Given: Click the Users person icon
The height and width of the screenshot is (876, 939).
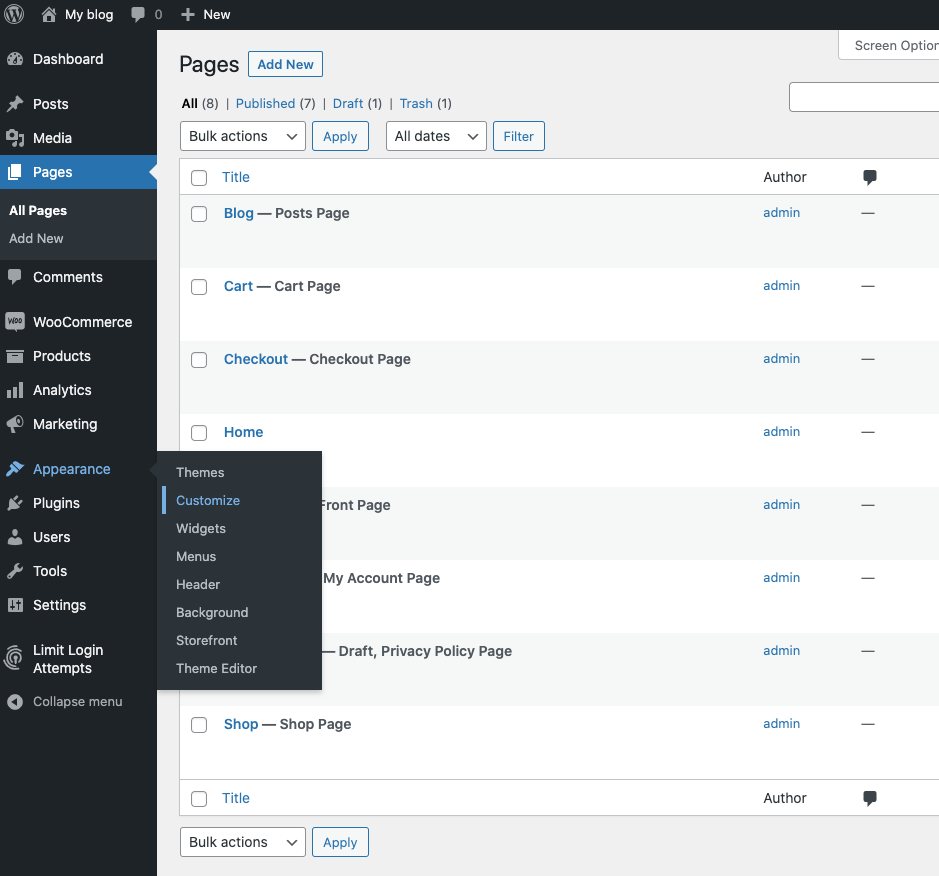Looking at the screenshot, I should tap(15, 537).
